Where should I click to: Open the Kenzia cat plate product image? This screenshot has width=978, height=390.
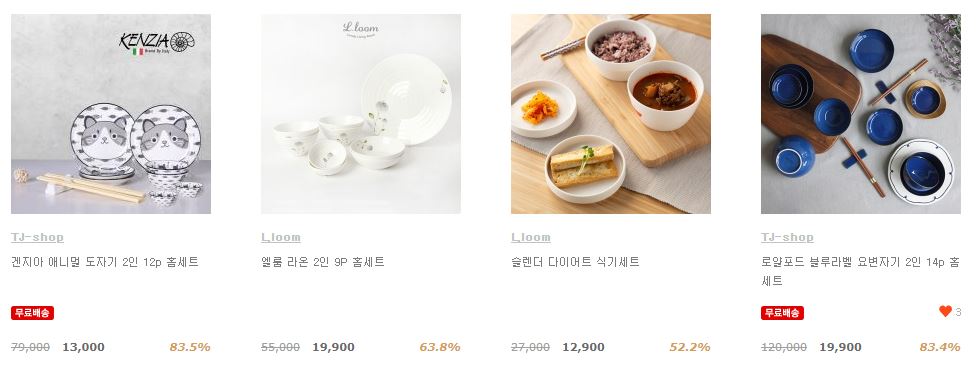[x=111, y=114]
